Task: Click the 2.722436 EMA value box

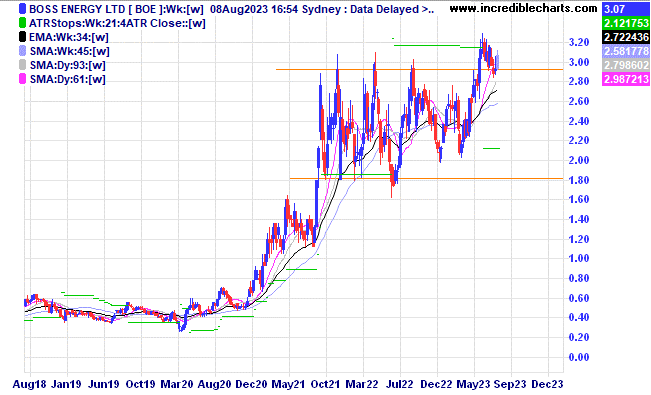Action: (626, 37)
